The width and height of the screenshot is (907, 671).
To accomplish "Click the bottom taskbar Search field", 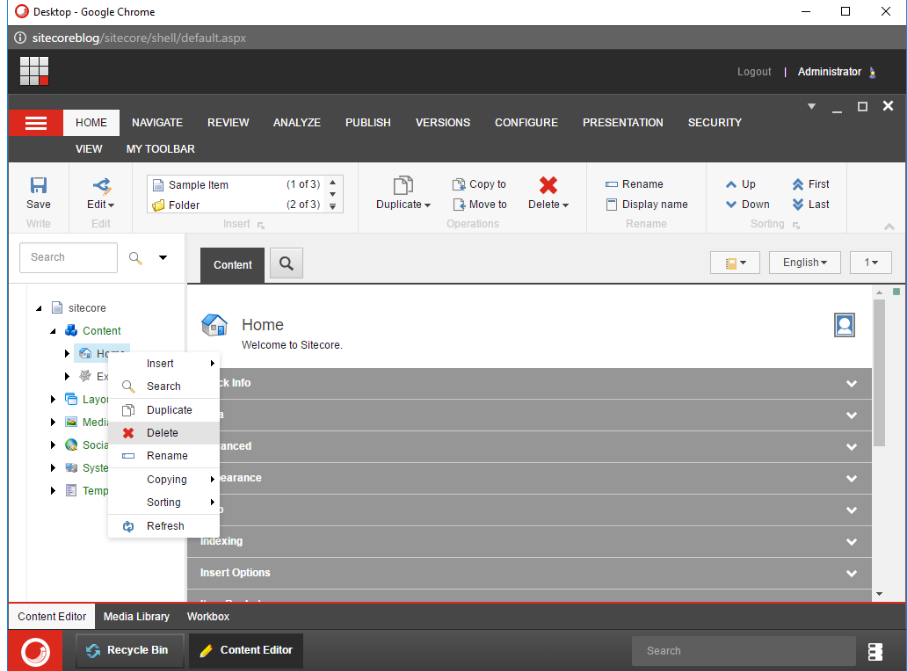I will point(743,651).
